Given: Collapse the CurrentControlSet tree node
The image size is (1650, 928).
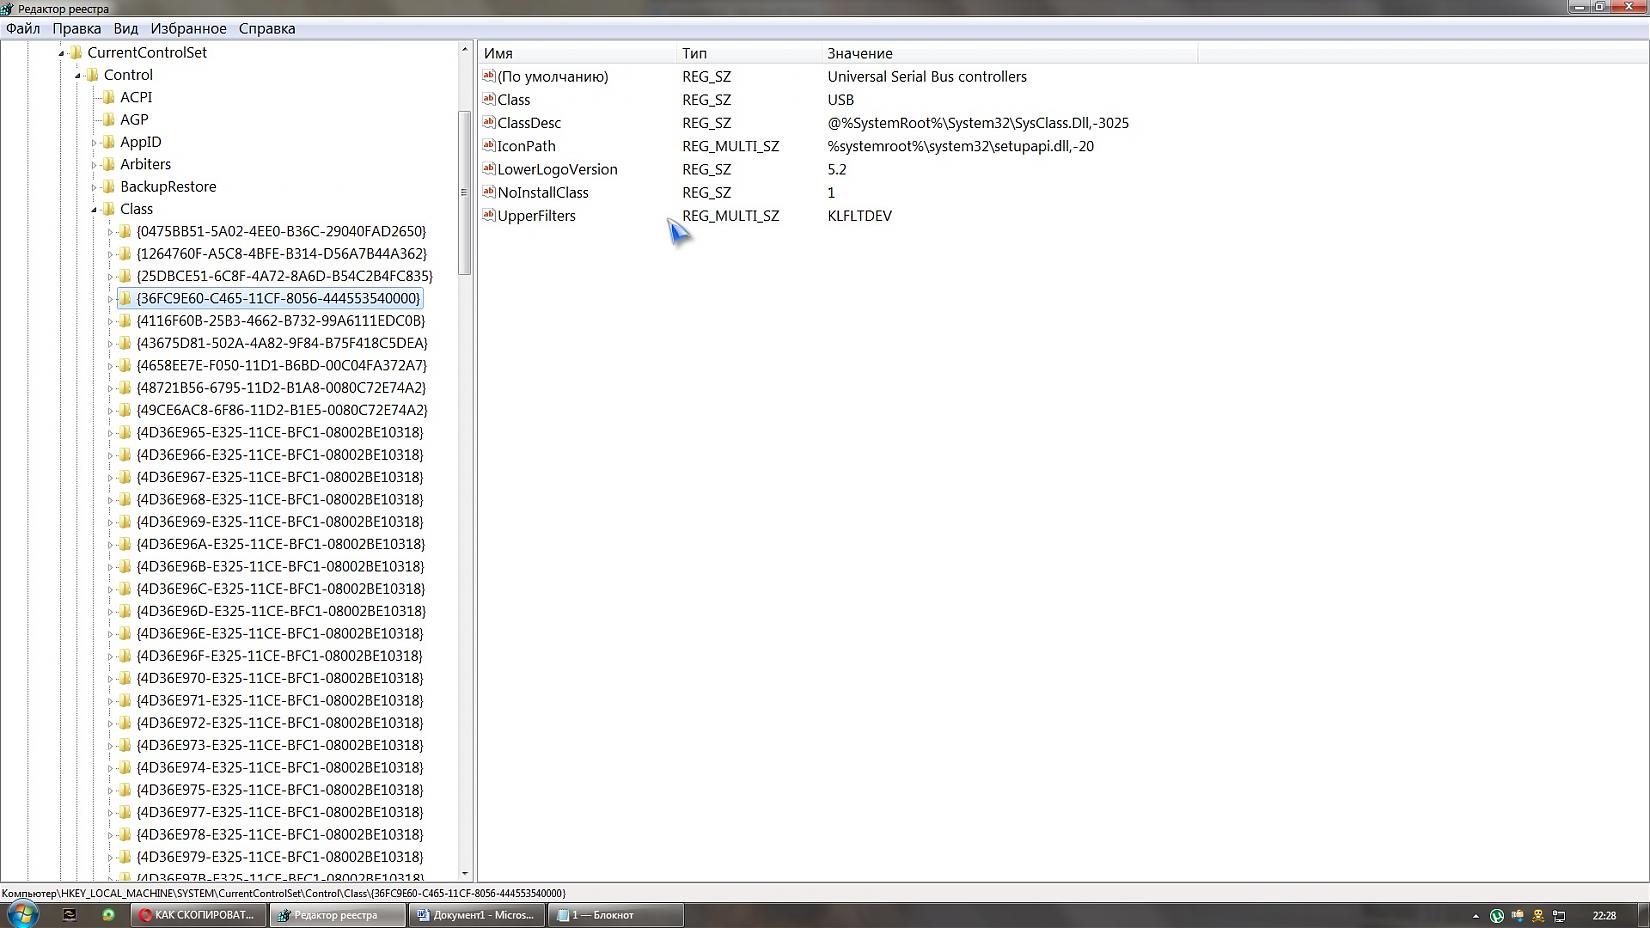Looking at the screenshot, I should point(61,53).
